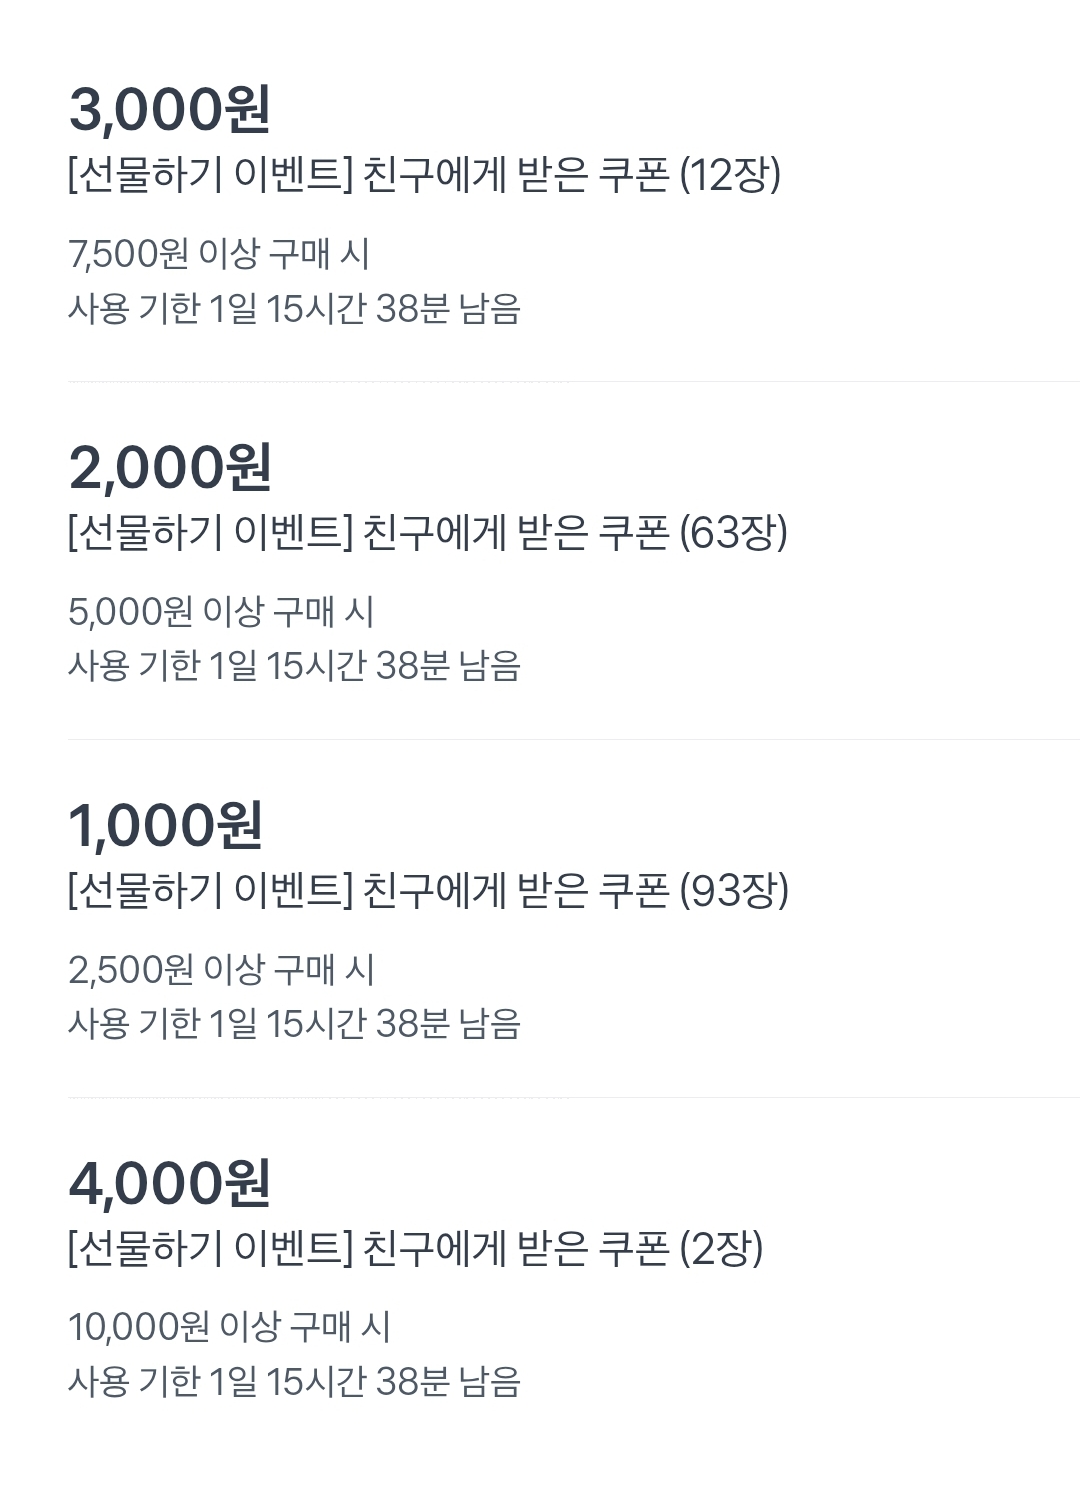1080x1502 pixels.
Task: Click the (12장) coupon count text
Action: coord(730,175)
